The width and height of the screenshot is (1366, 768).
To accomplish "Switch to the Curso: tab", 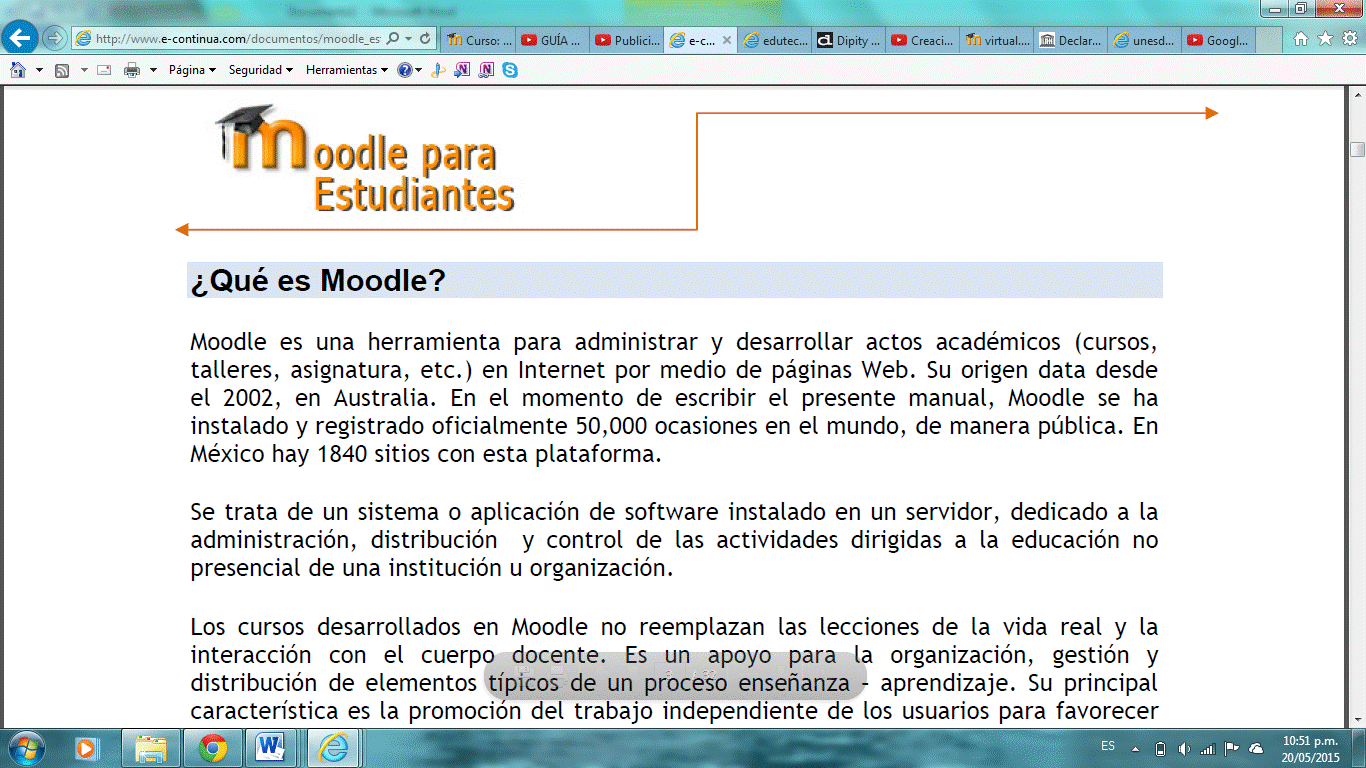I will click(x=477, y=41).
